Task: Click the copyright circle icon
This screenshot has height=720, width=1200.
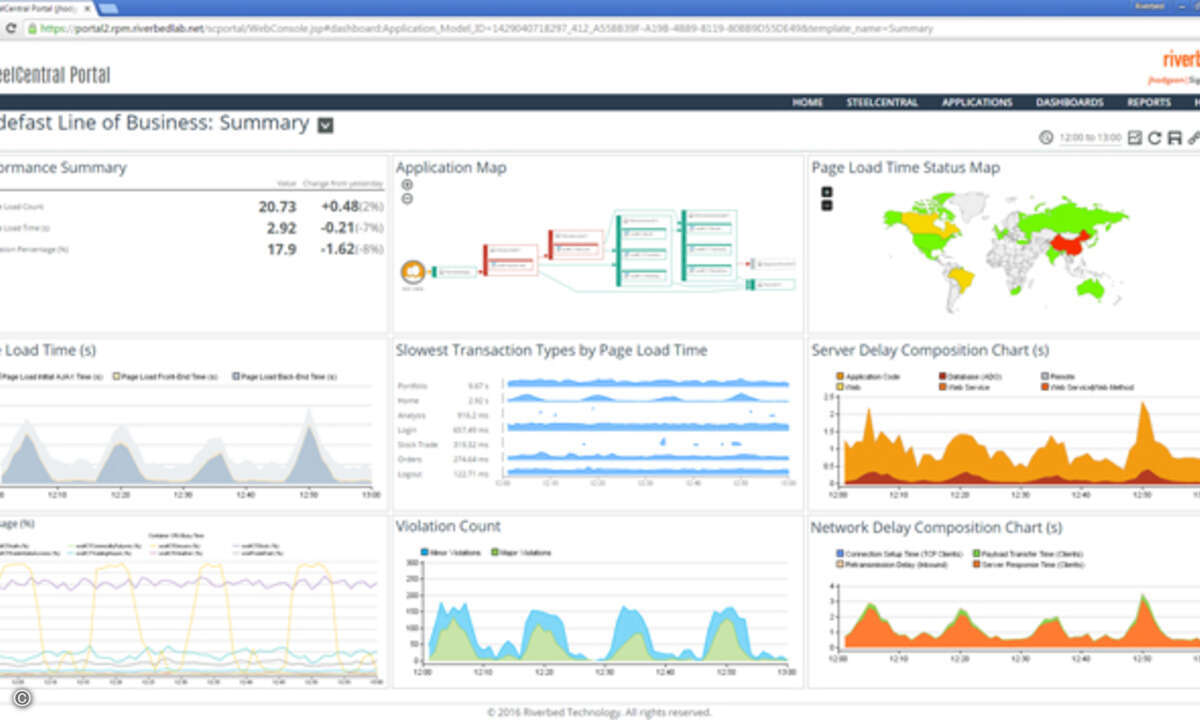Action: [x=23, y=699]
